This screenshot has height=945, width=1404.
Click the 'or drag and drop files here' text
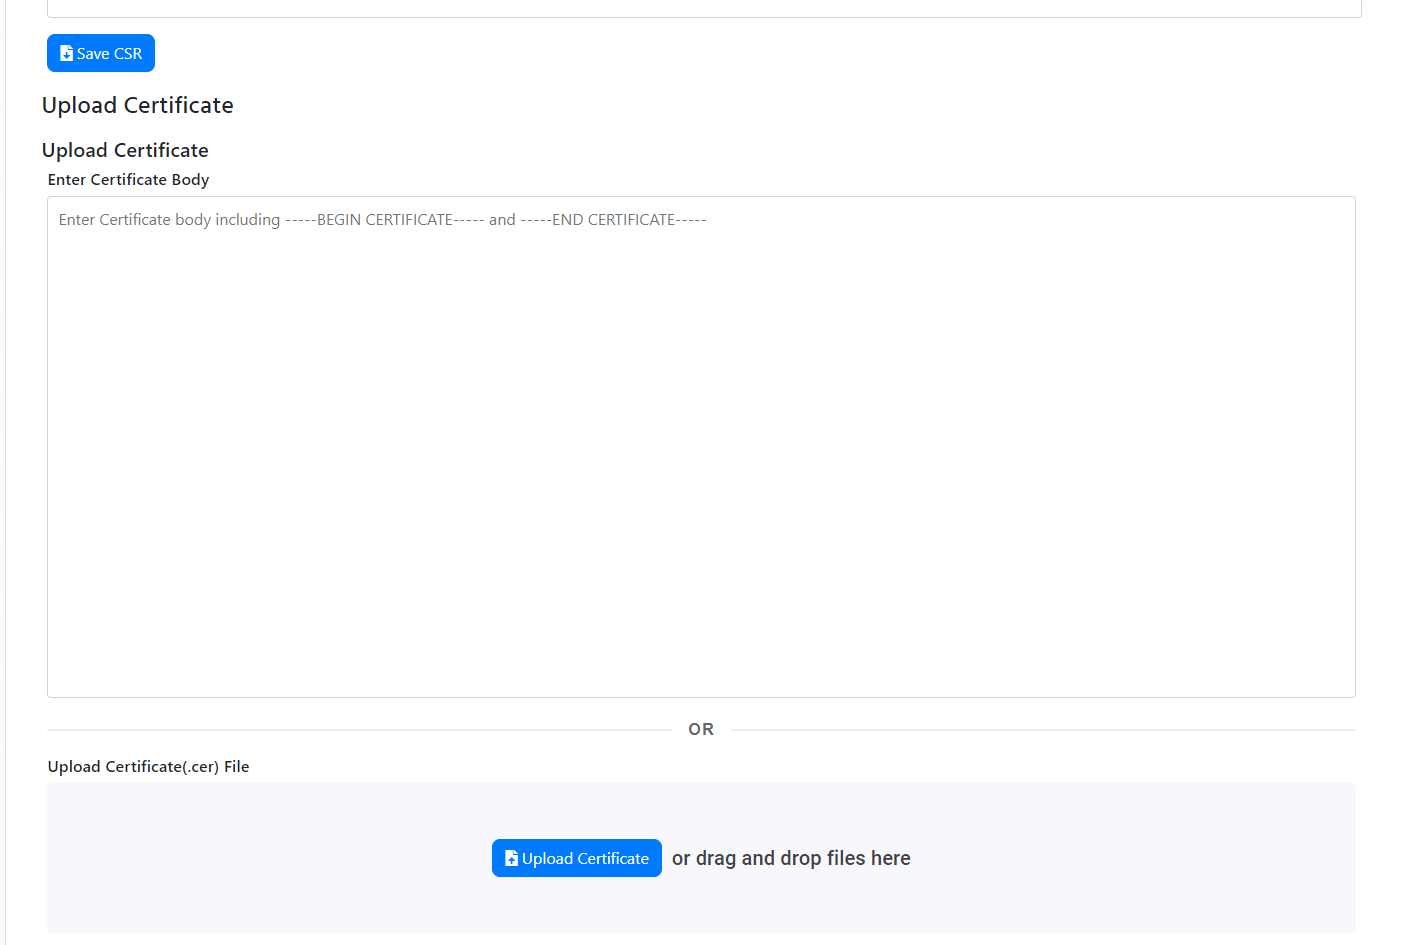point(791,858)
